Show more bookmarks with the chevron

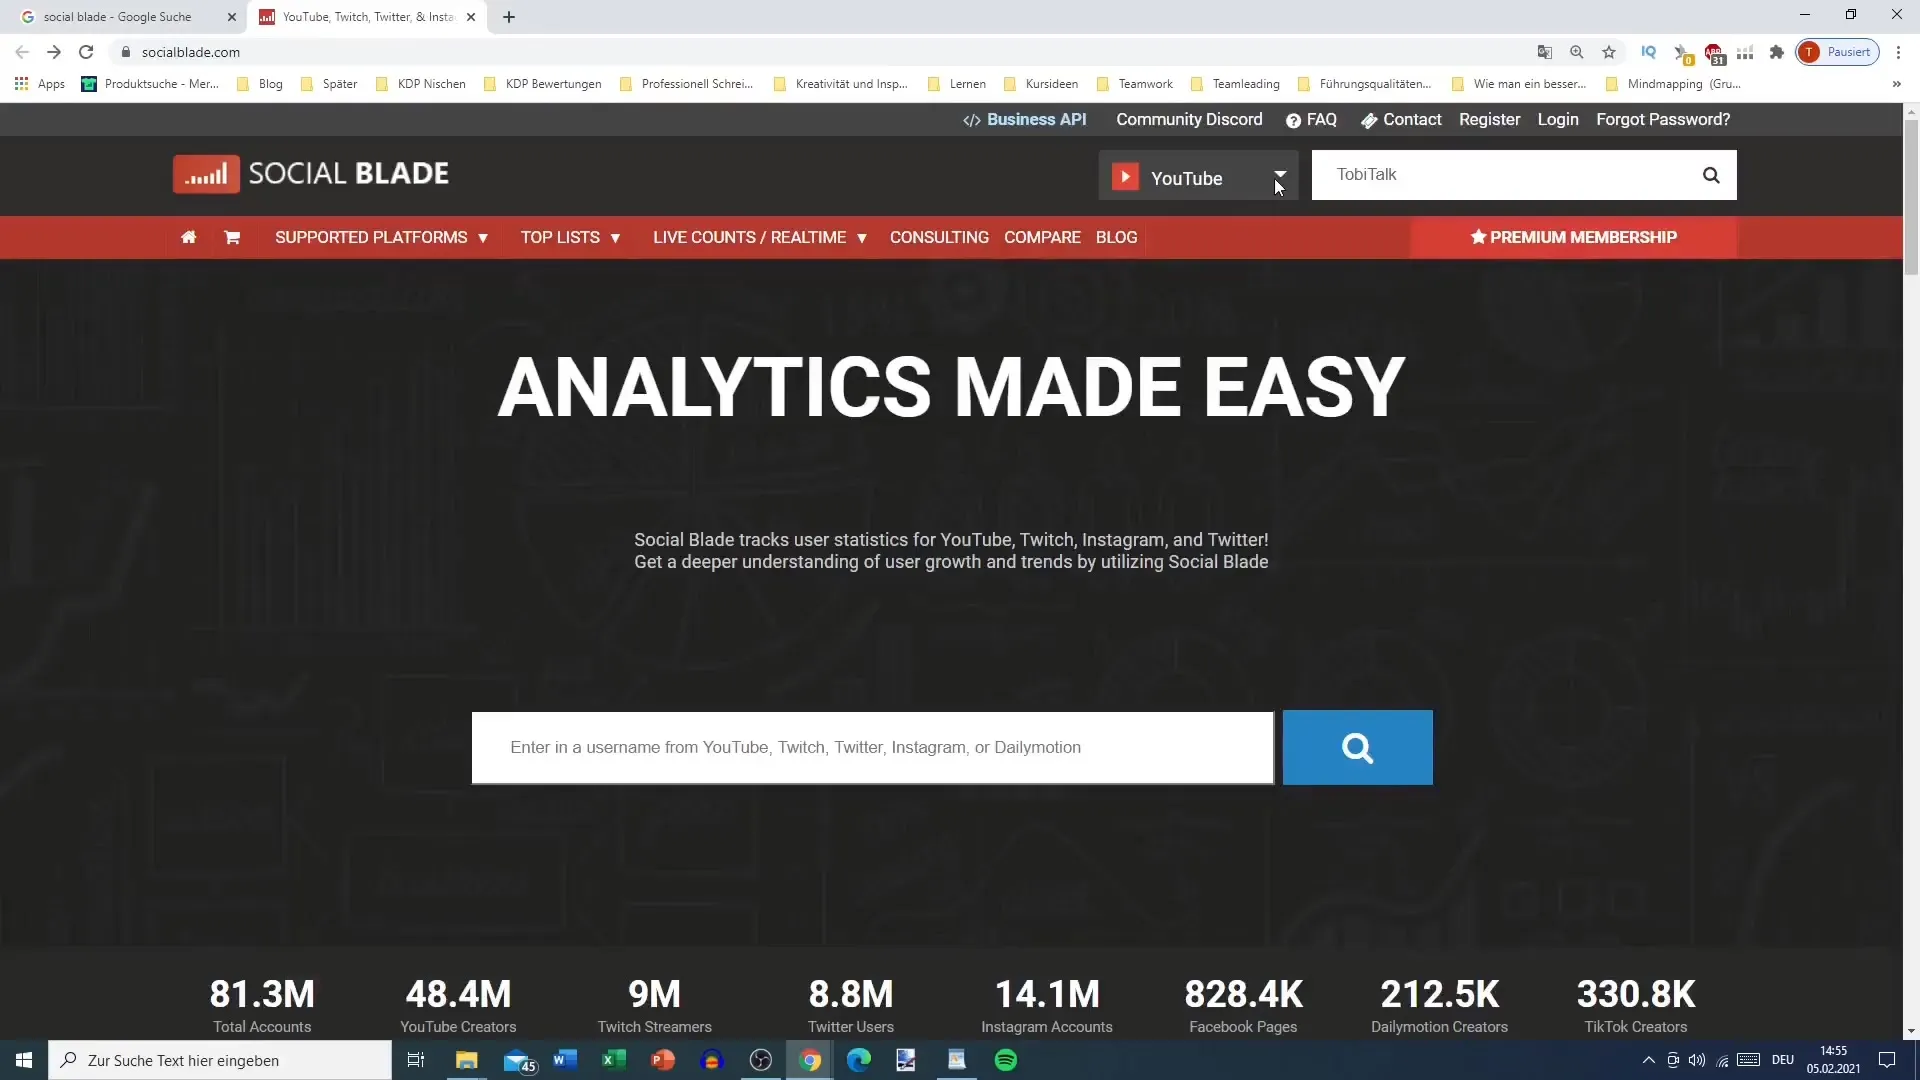pos(1897,84)
